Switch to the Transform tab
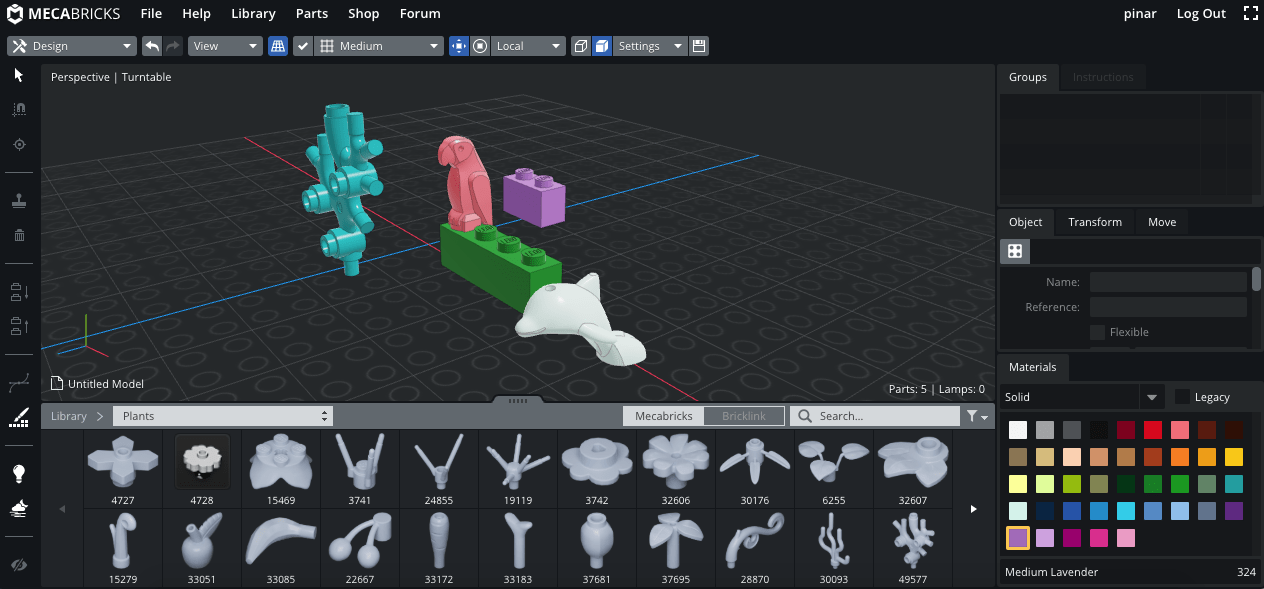The width and height of the screenshot is (1264, 589). (x=1094, y=222)
